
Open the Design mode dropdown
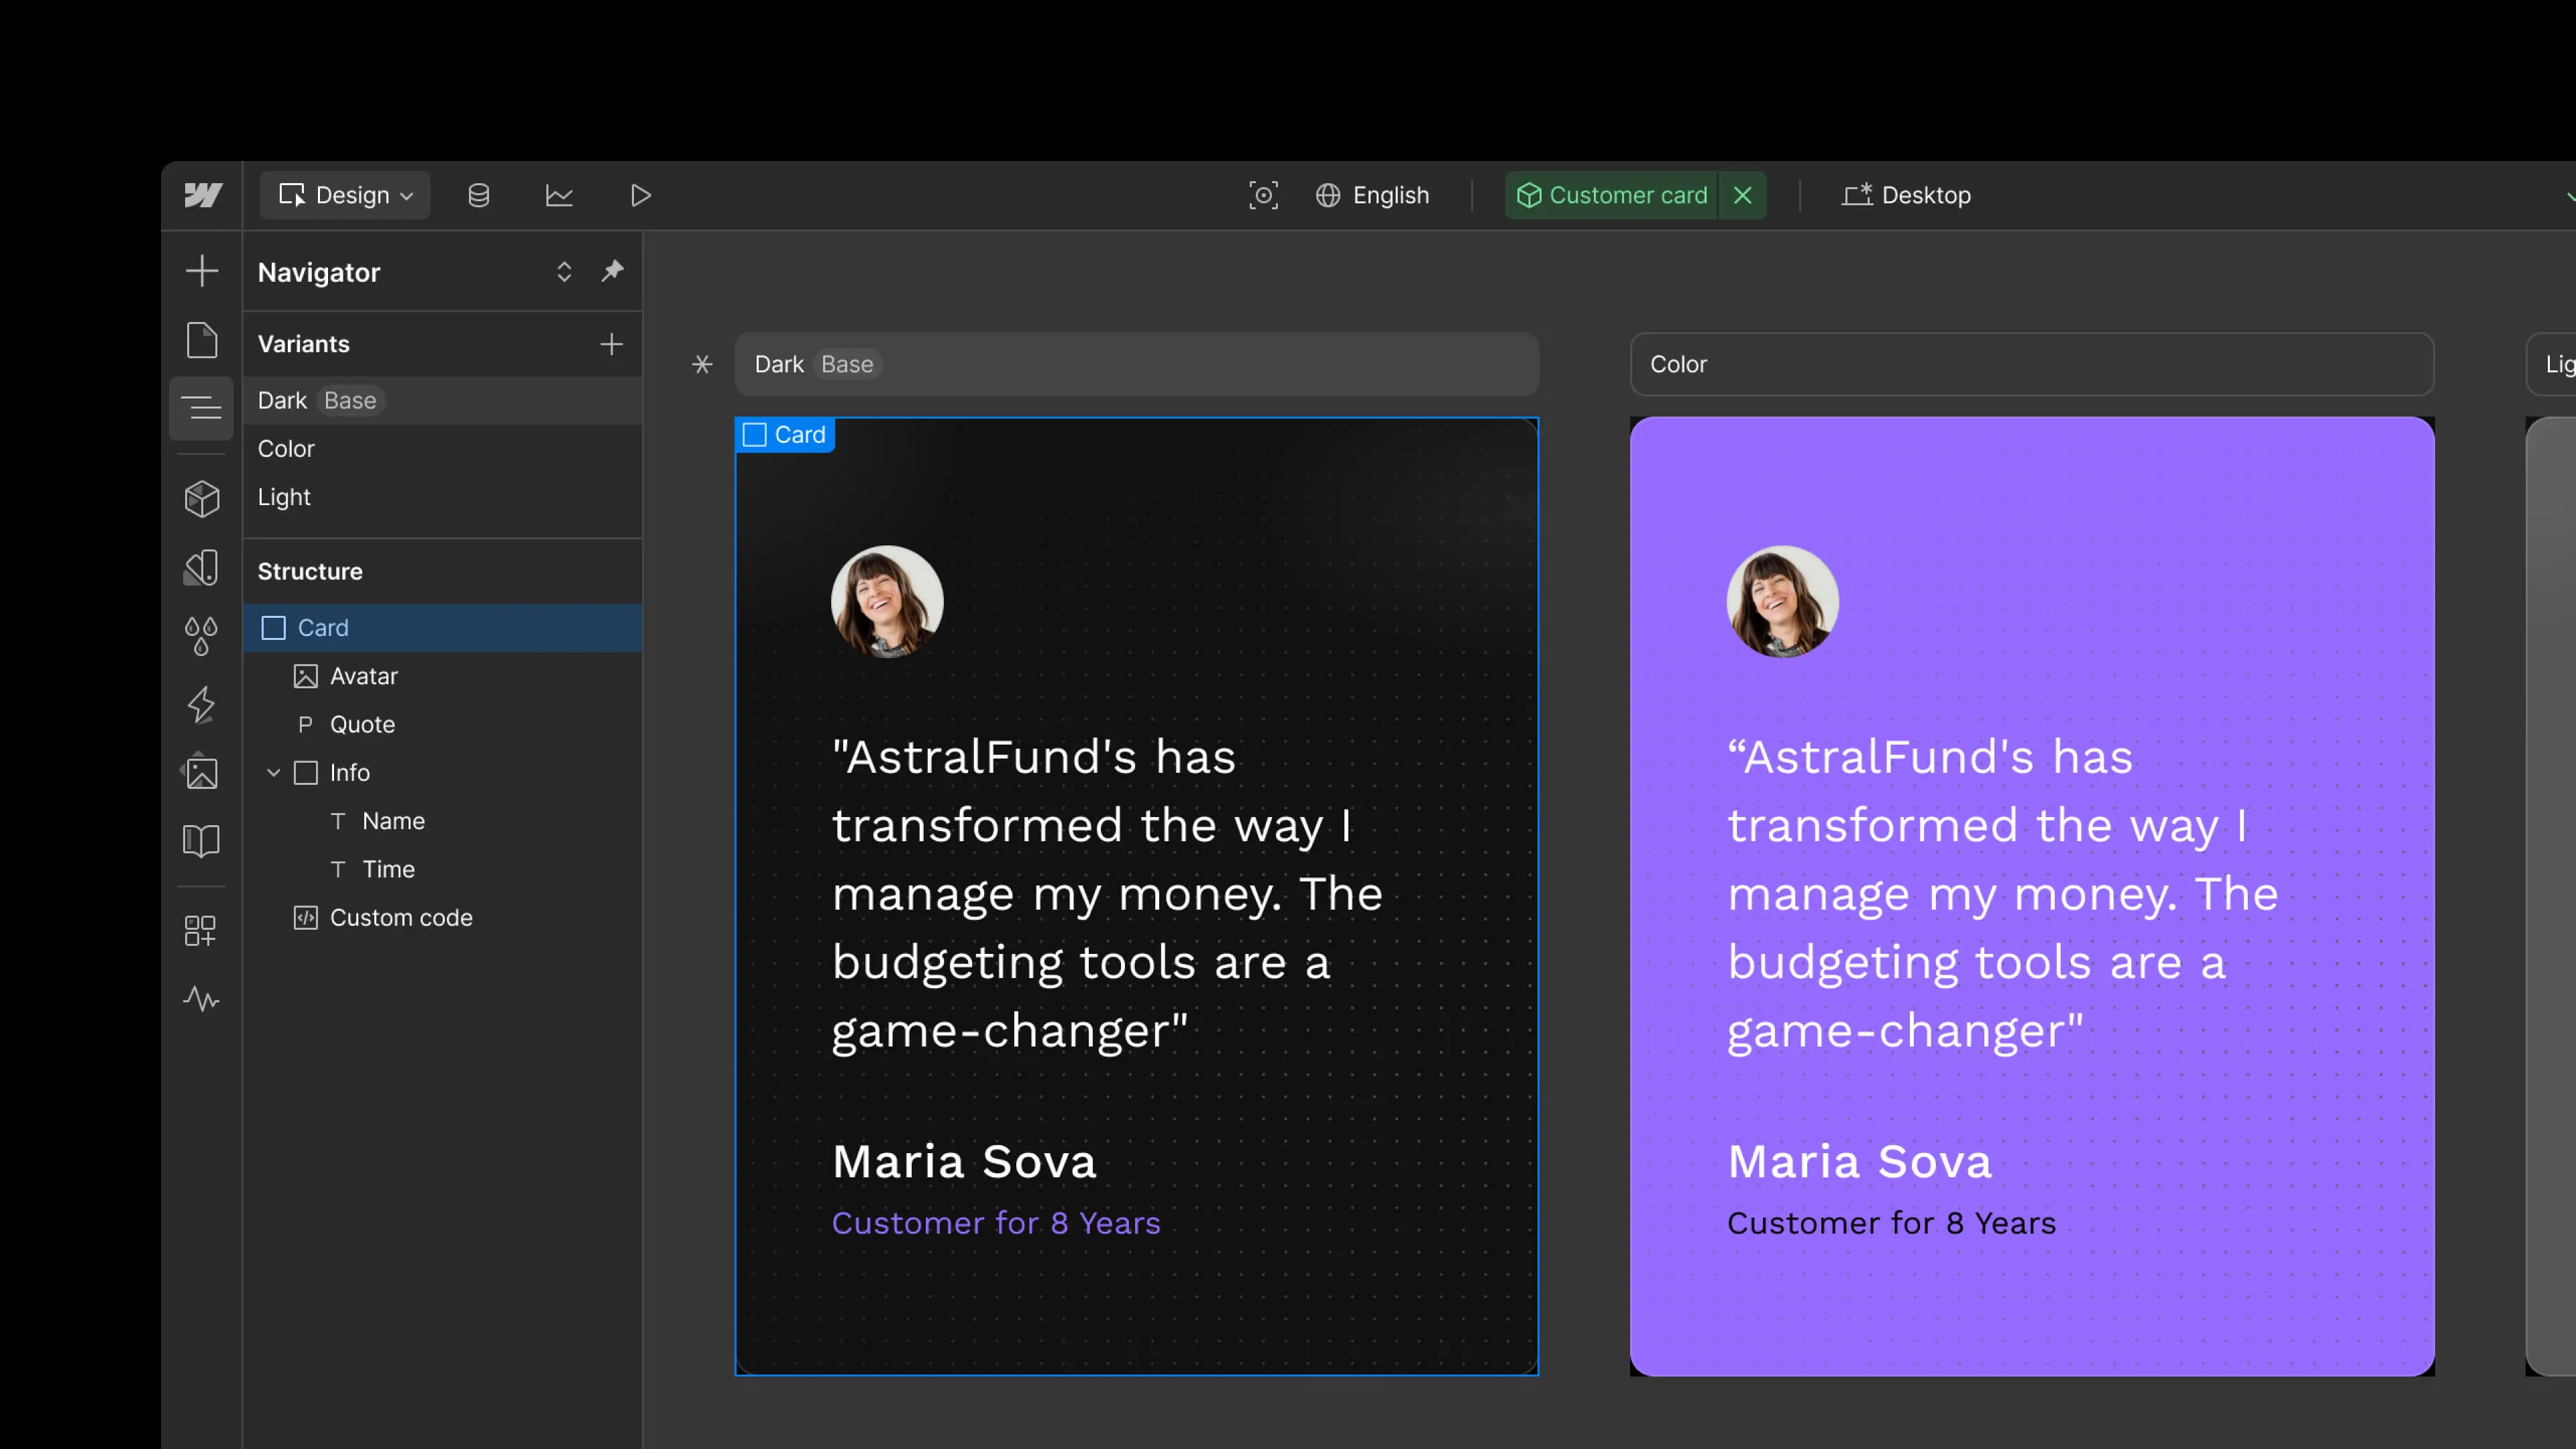345,195
